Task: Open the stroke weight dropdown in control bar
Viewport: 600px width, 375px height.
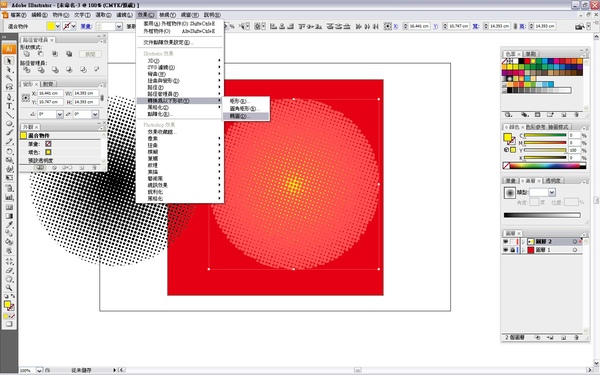Action: click(x=119, y=26)
